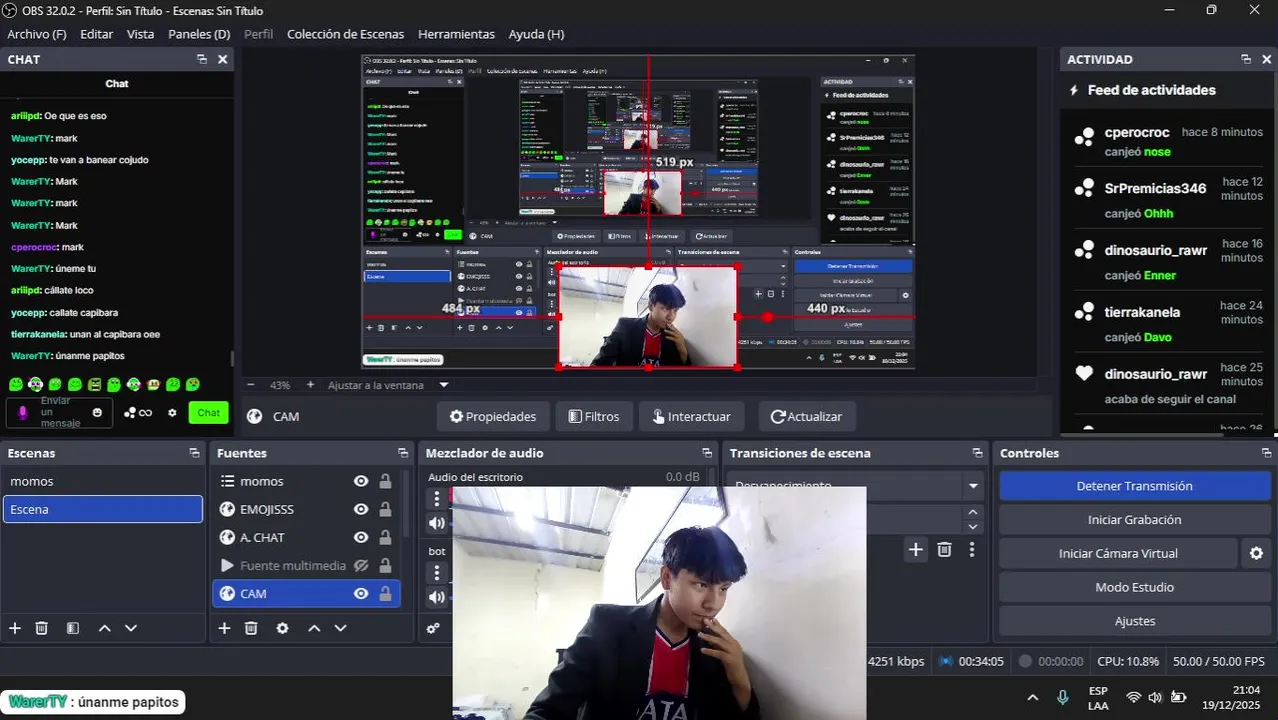Toggle lock on the CAM source
The height and width of the screenshot is (720, 1278).
385,593
